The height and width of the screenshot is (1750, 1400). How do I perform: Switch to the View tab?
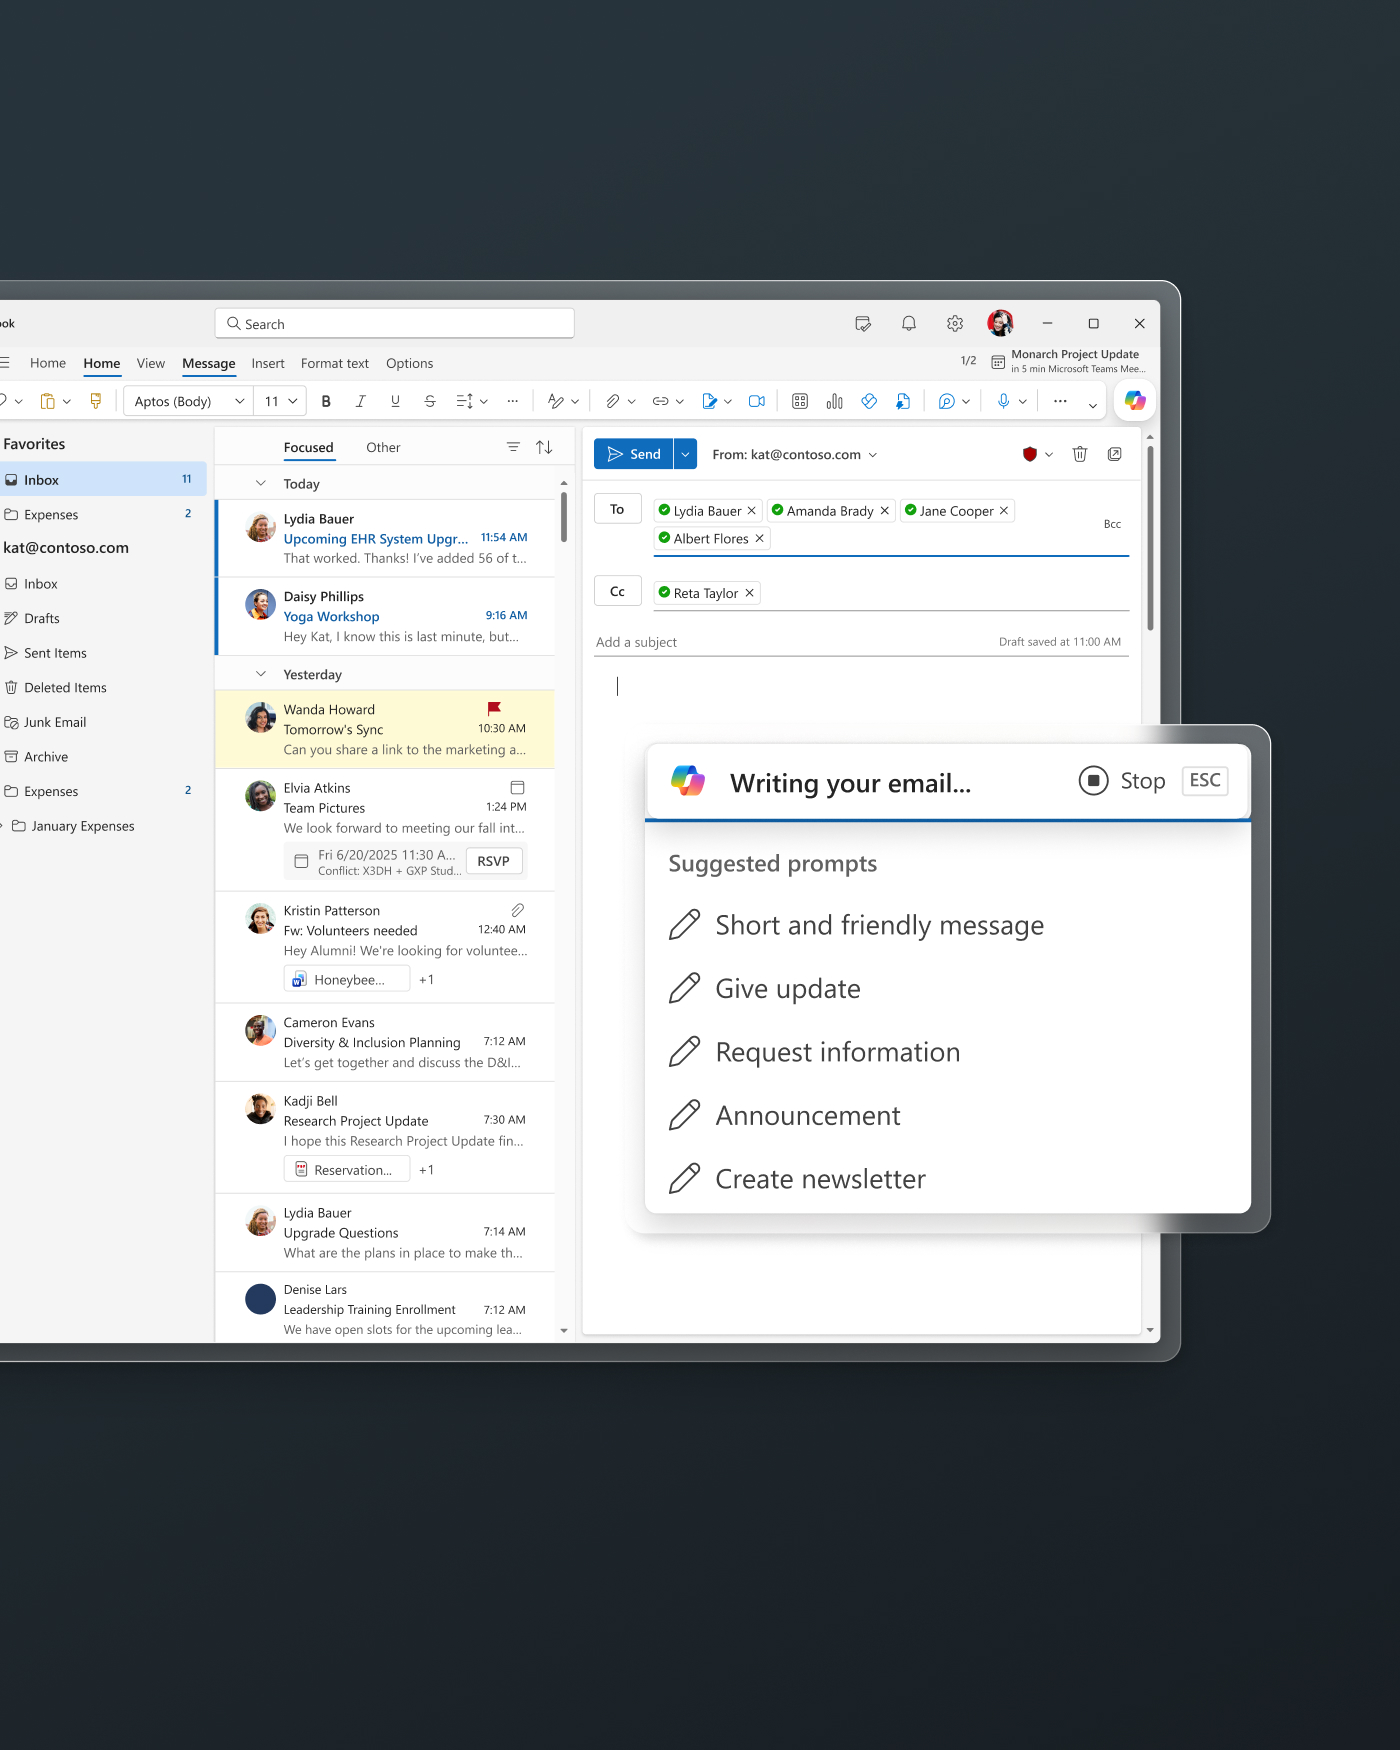click(x=151, y=363)
